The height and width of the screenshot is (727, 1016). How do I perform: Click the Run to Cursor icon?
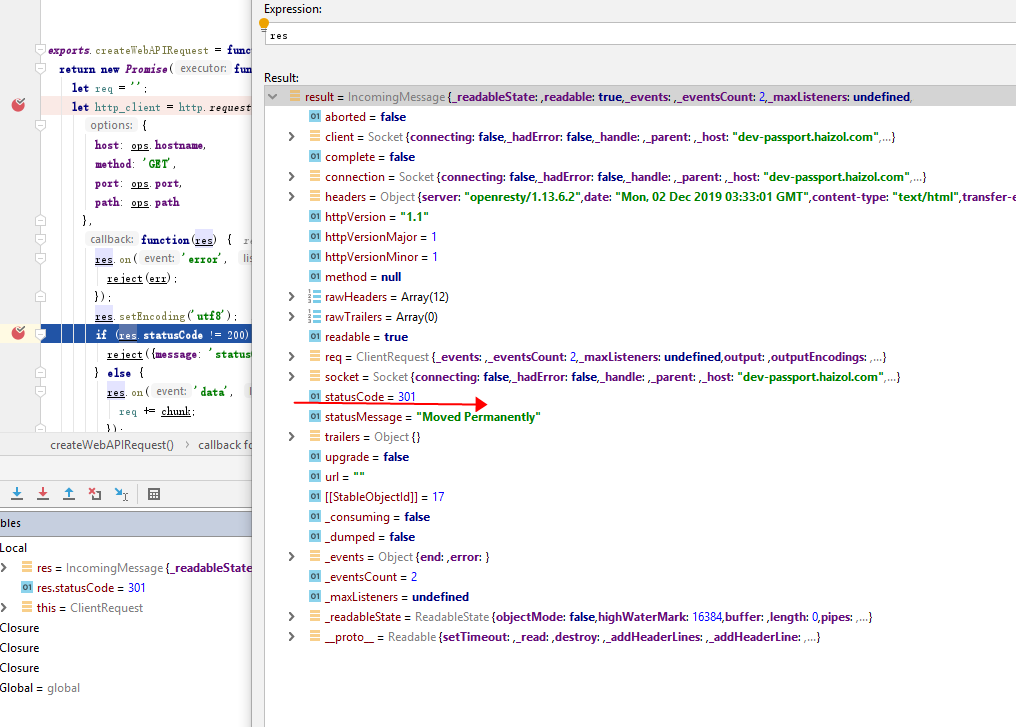point(120,494)
